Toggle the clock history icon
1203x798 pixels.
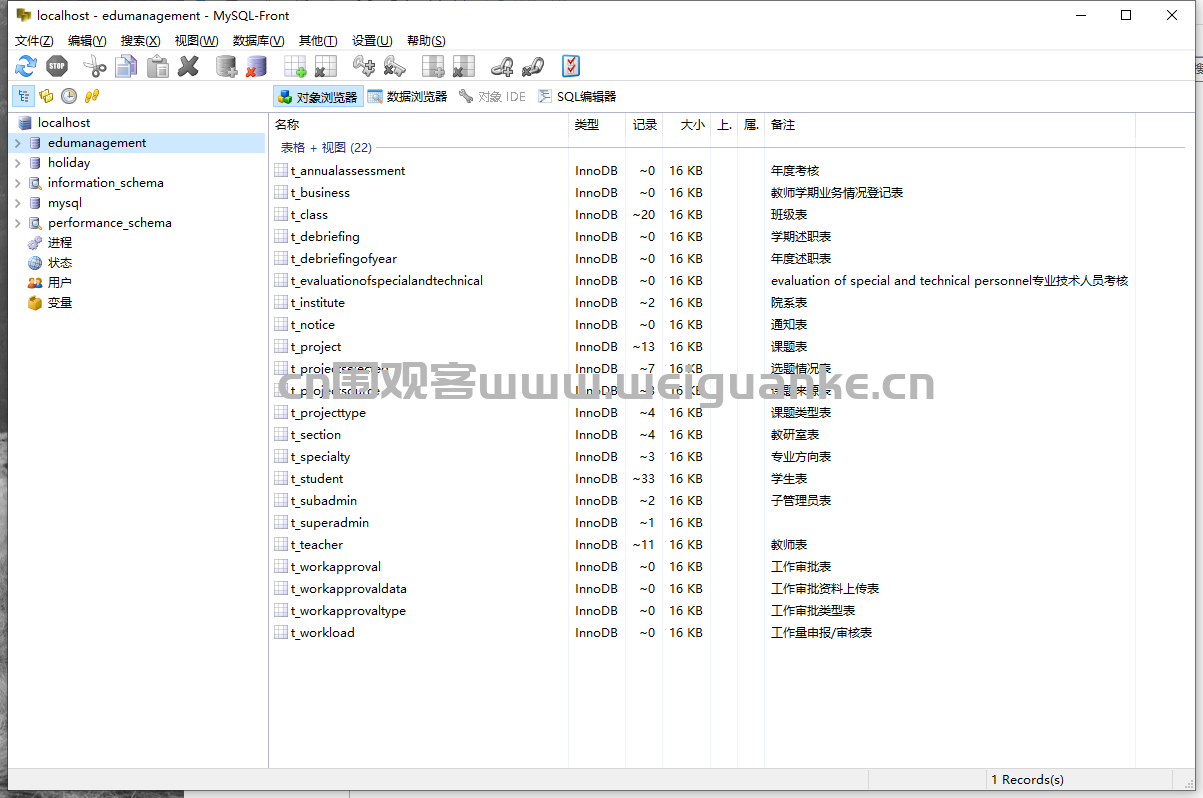click(x=69, y=96)
